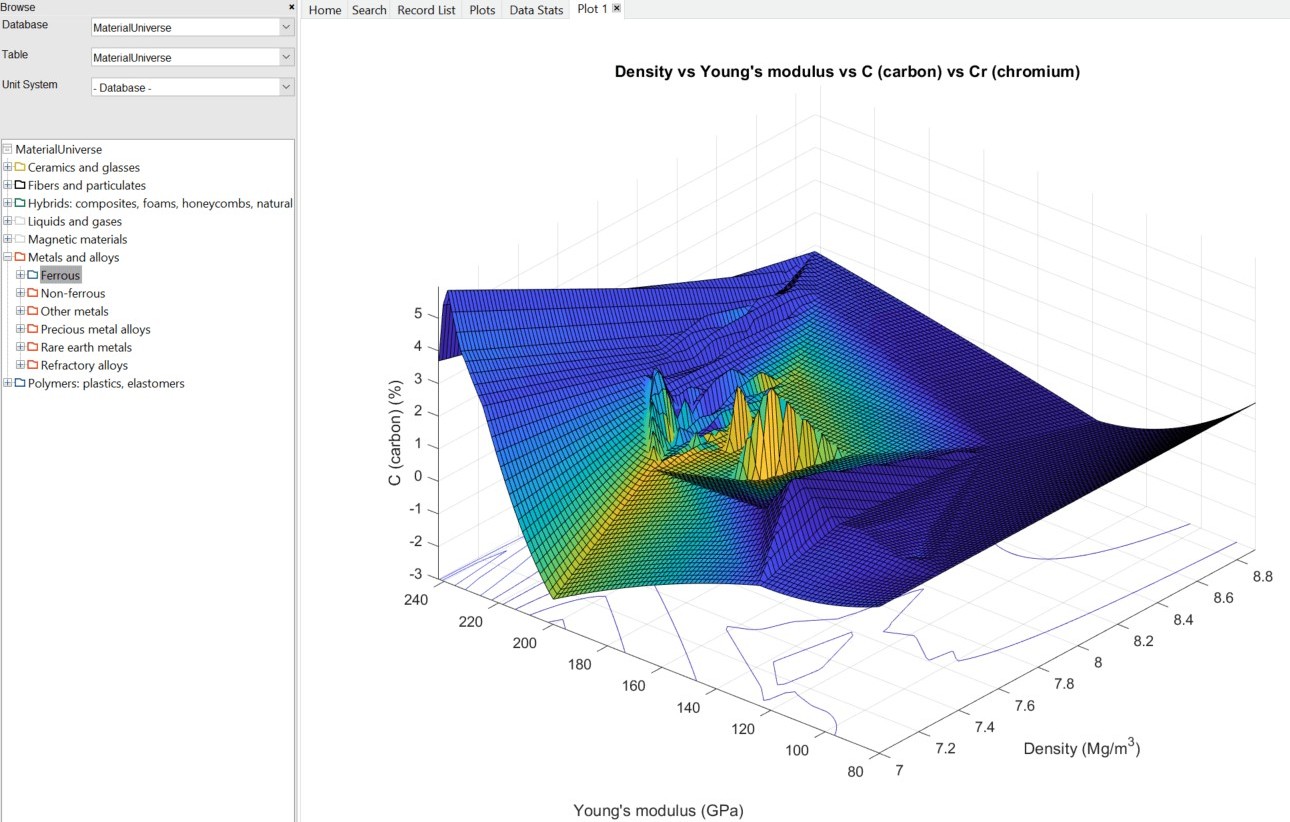Open the Database dropdown
This screenshot has width=1290, height=822.
pos(286,27)
